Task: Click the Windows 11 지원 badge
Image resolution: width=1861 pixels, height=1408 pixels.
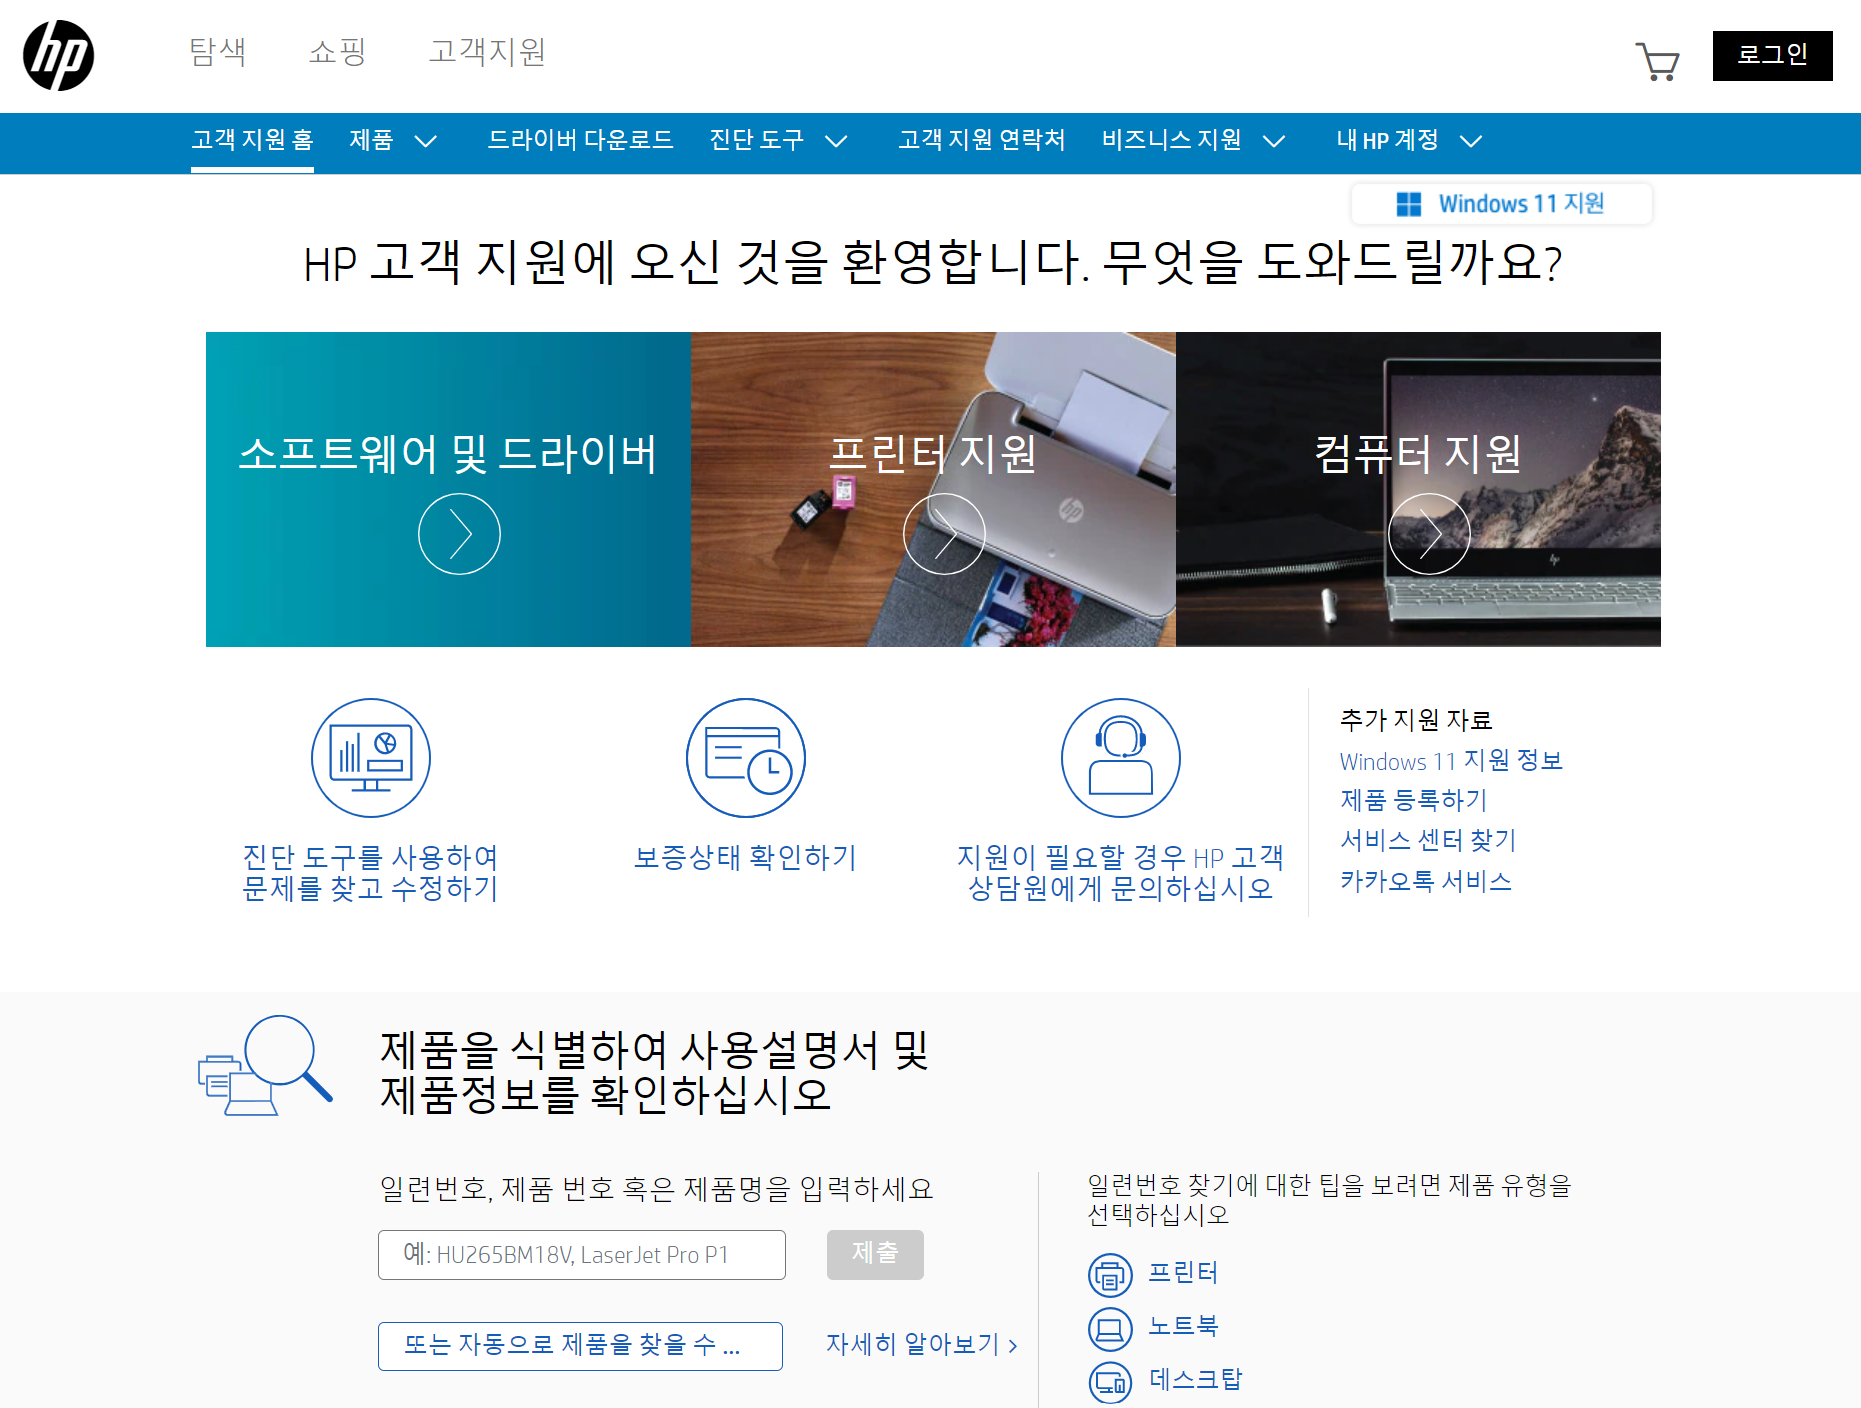Action: (1501, 203)
